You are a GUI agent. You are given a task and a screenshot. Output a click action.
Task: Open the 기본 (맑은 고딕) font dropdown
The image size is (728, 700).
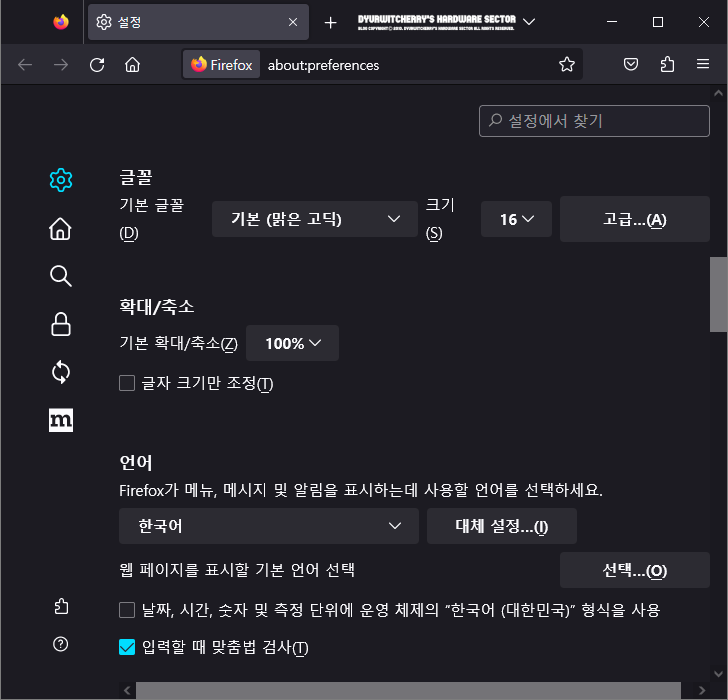click(x=315, y=219)
